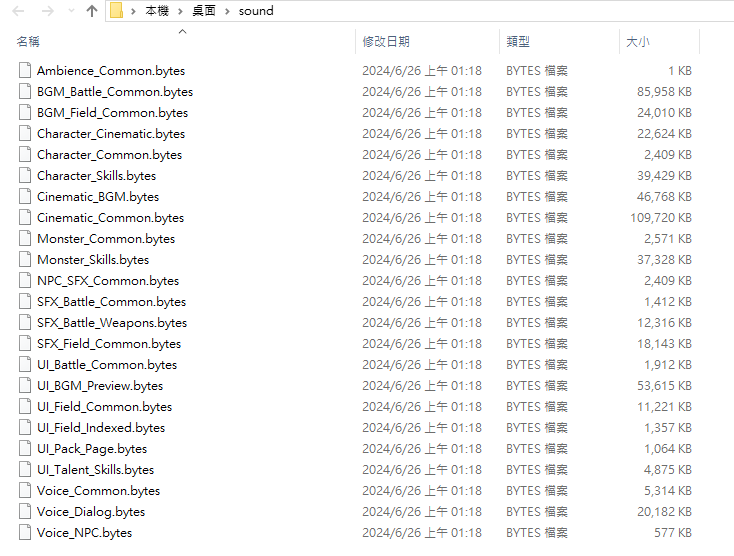
Task: Navigate to 桌面 in breadcrumb
Action: pos(204,11)
